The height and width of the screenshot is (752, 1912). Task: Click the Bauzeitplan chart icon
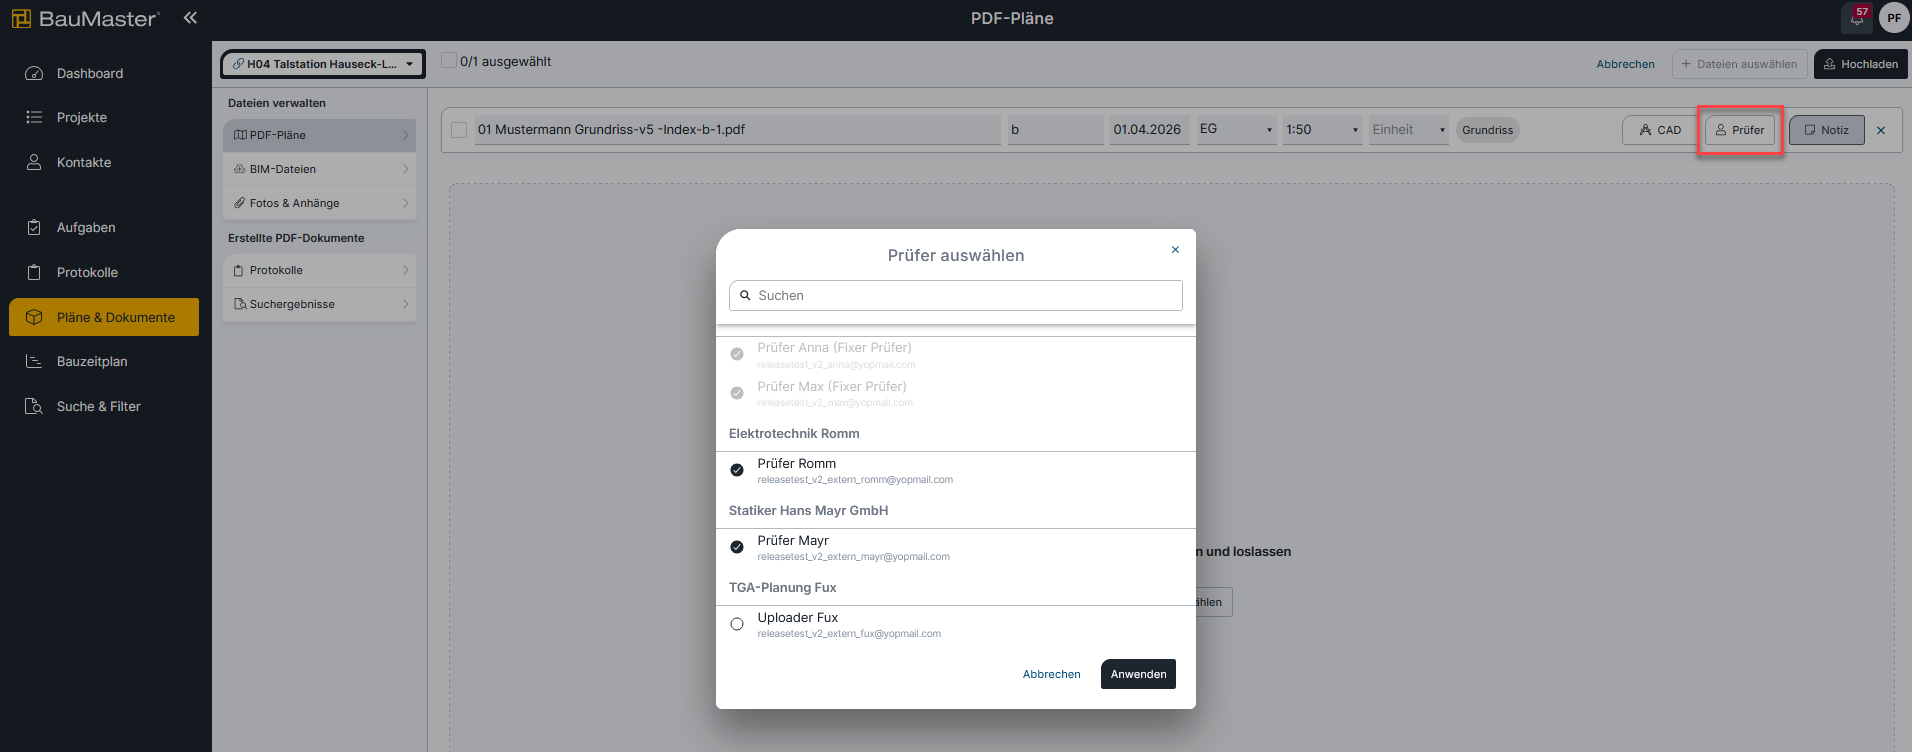click(x=34, y=361)
